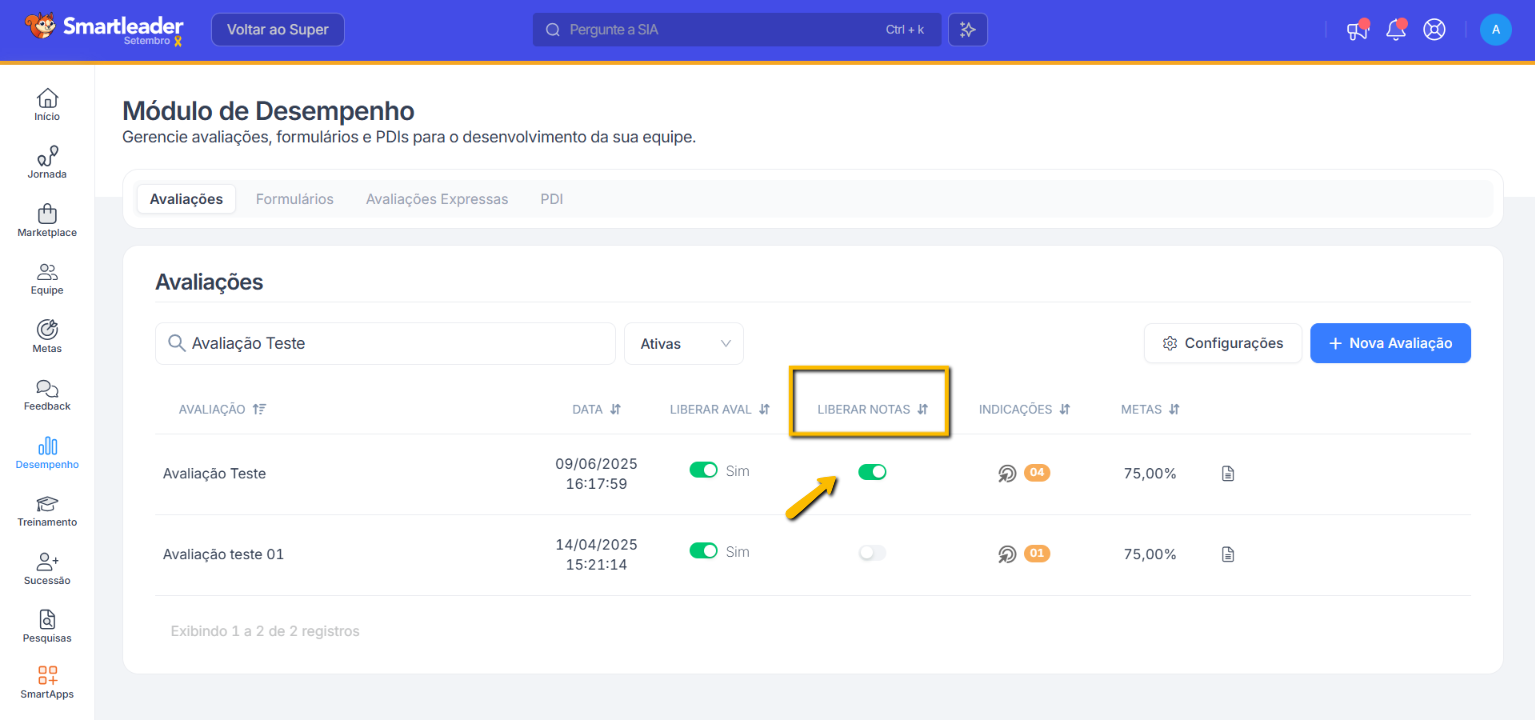Open the Ativas status filter dropdown
The height and width of the screenshot is (720, 1535).
(x=684, y=343)
